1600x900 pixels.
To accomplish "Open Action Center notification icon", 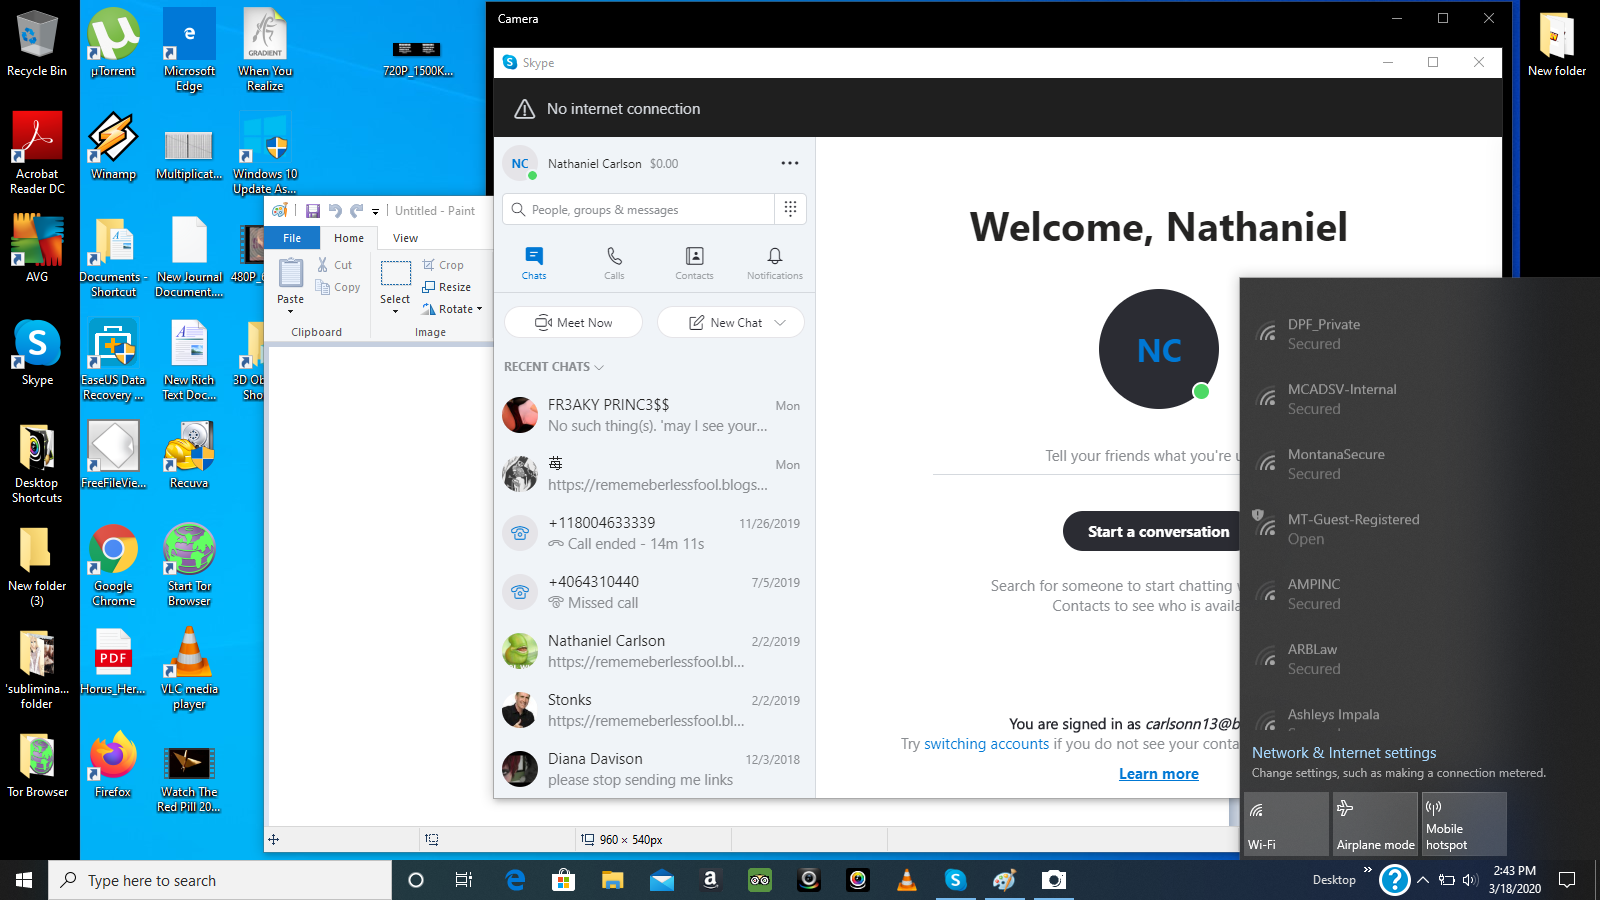I will coord(1567,880).
